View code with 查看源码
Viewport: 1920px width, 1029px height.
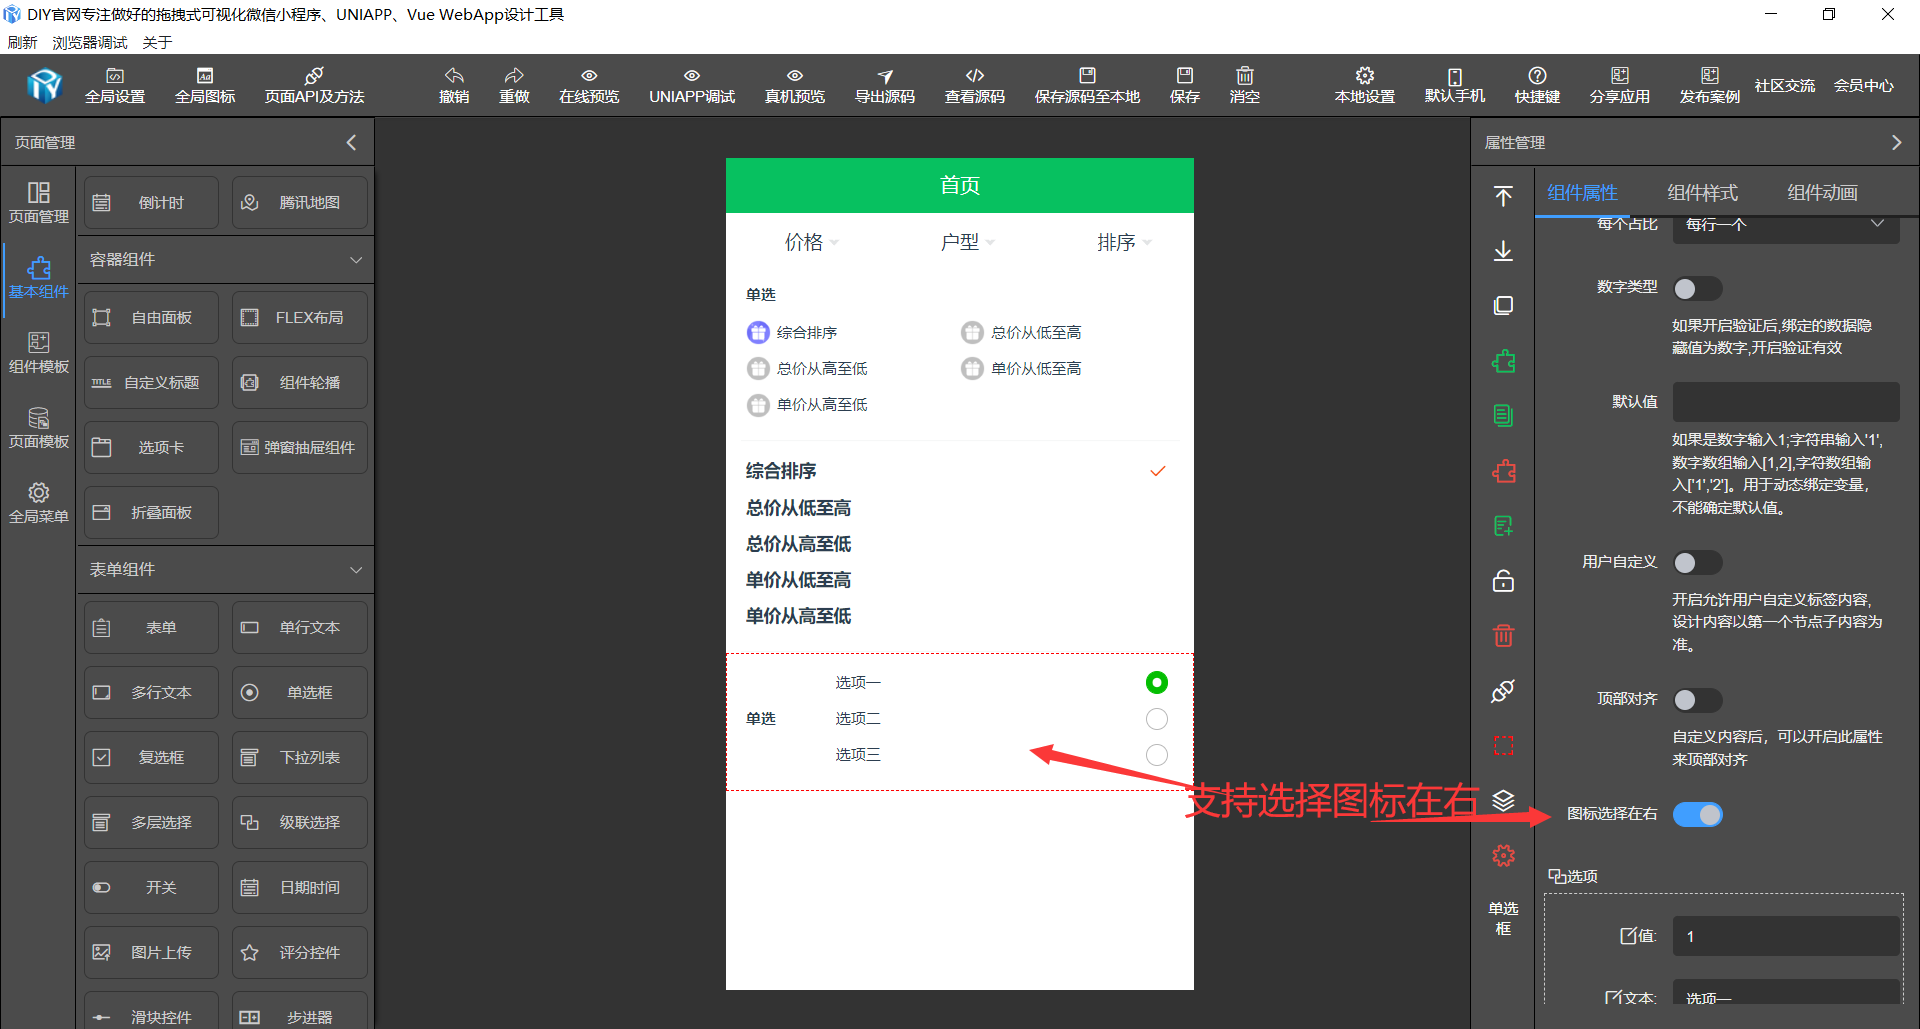point(975,86)
